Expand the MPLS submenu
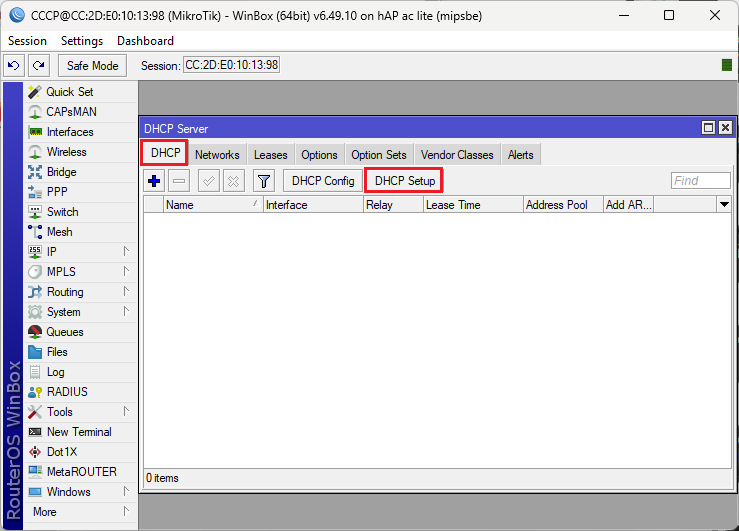739x531 pixels. point(81,272)
